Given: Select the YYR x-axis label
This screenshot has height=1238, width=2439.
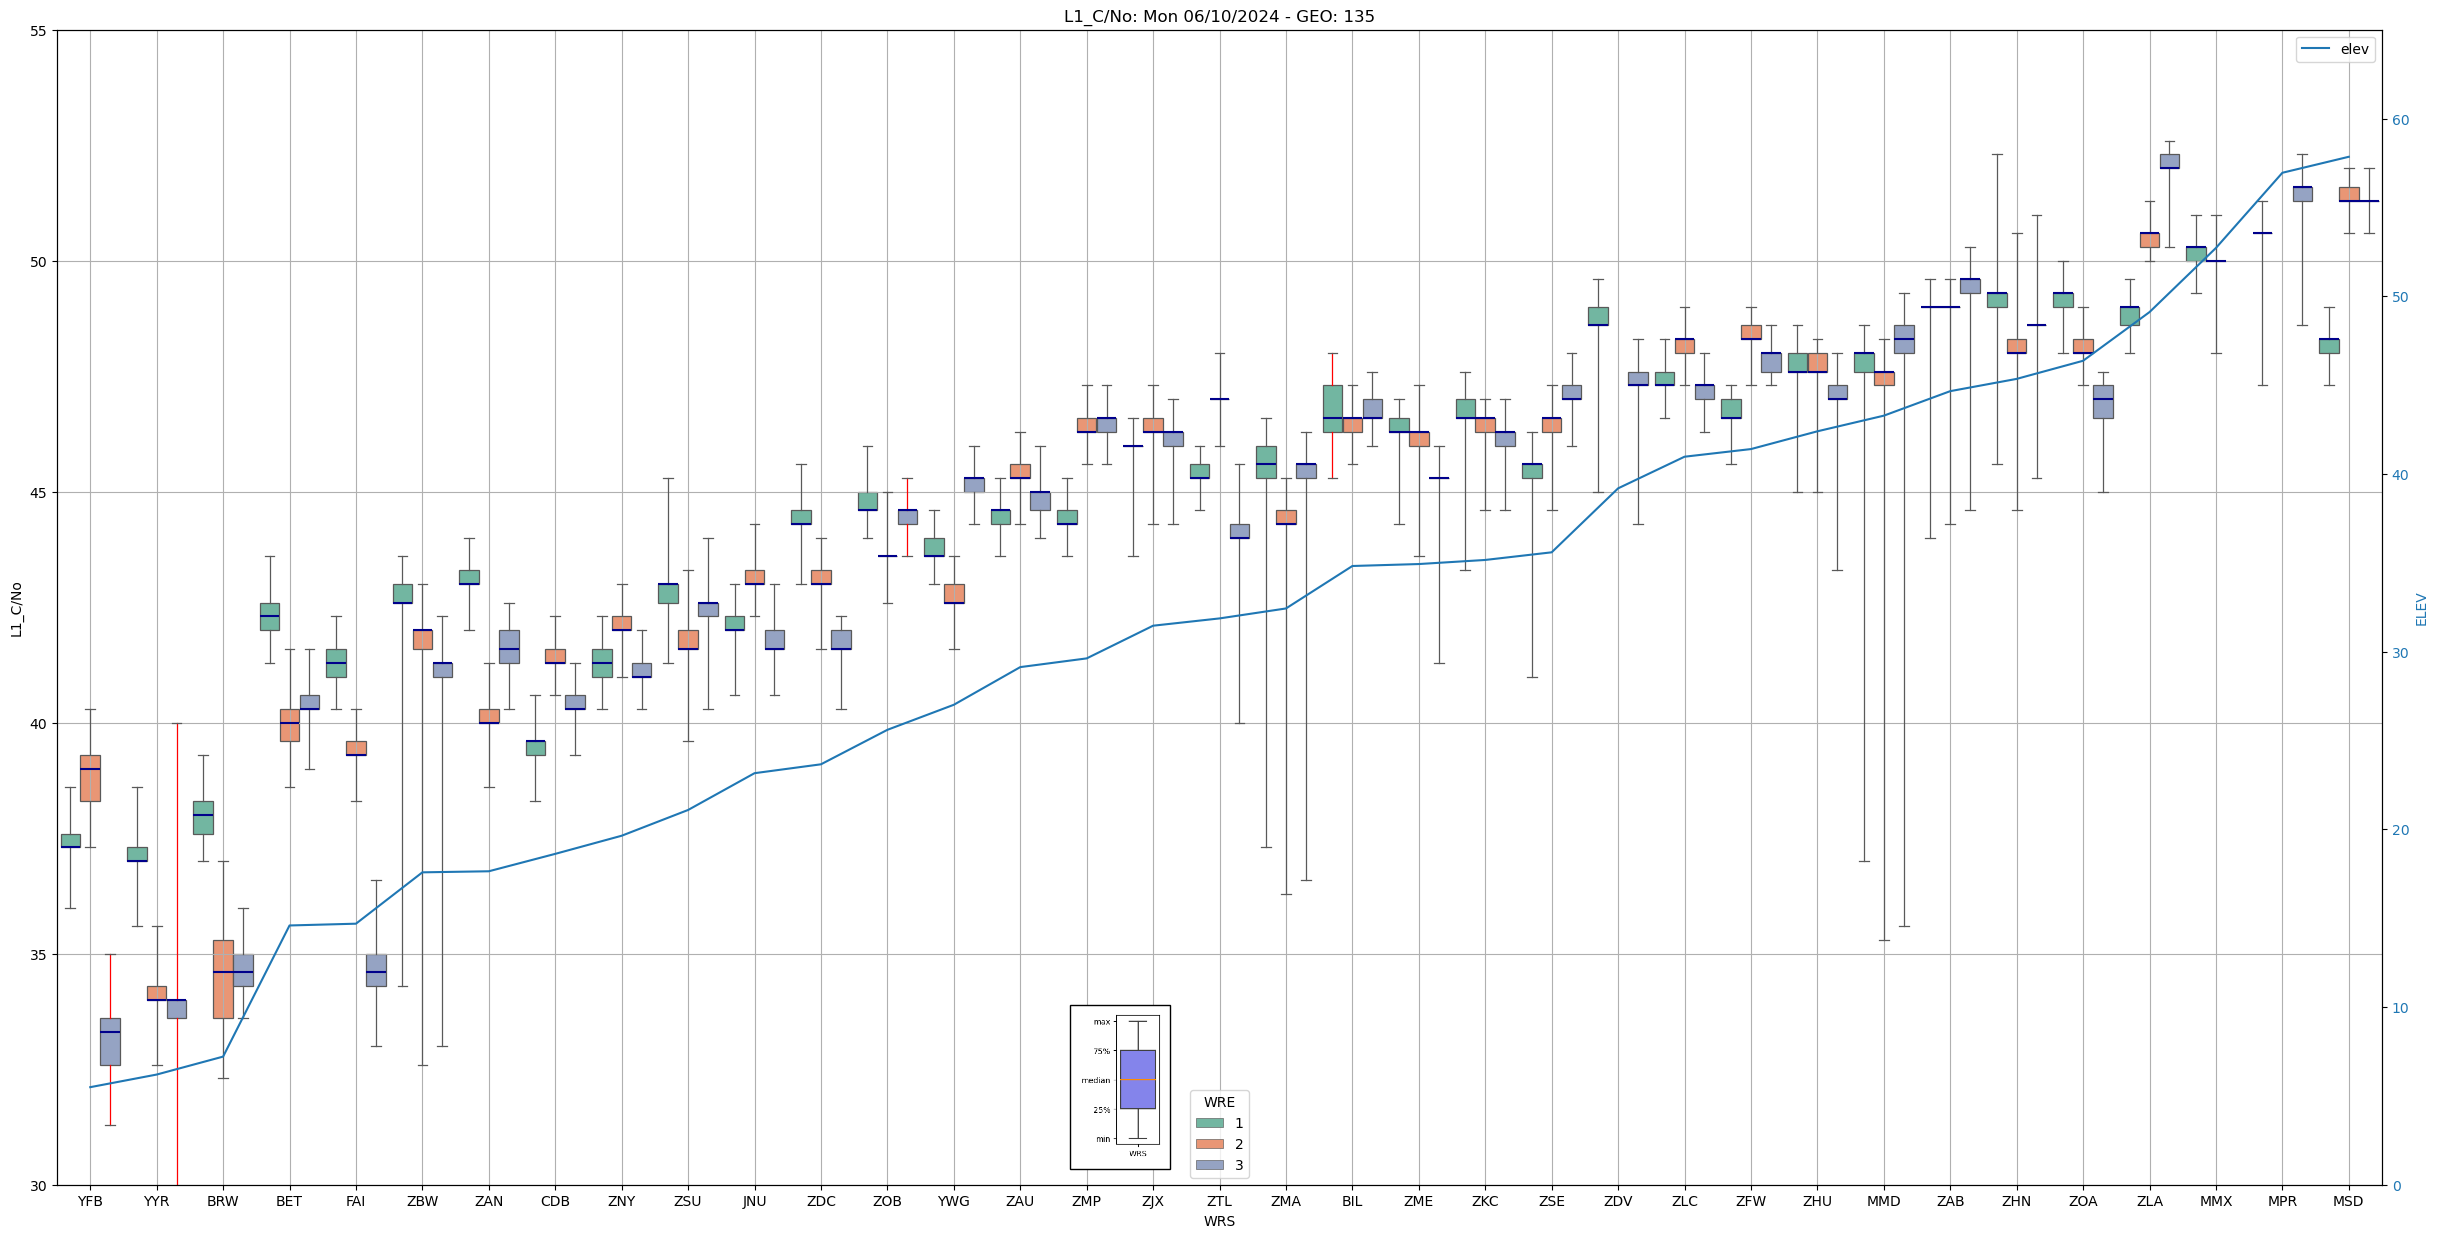Looking at the screenshot, I should pyautogui.click(x=157, y=1201).
